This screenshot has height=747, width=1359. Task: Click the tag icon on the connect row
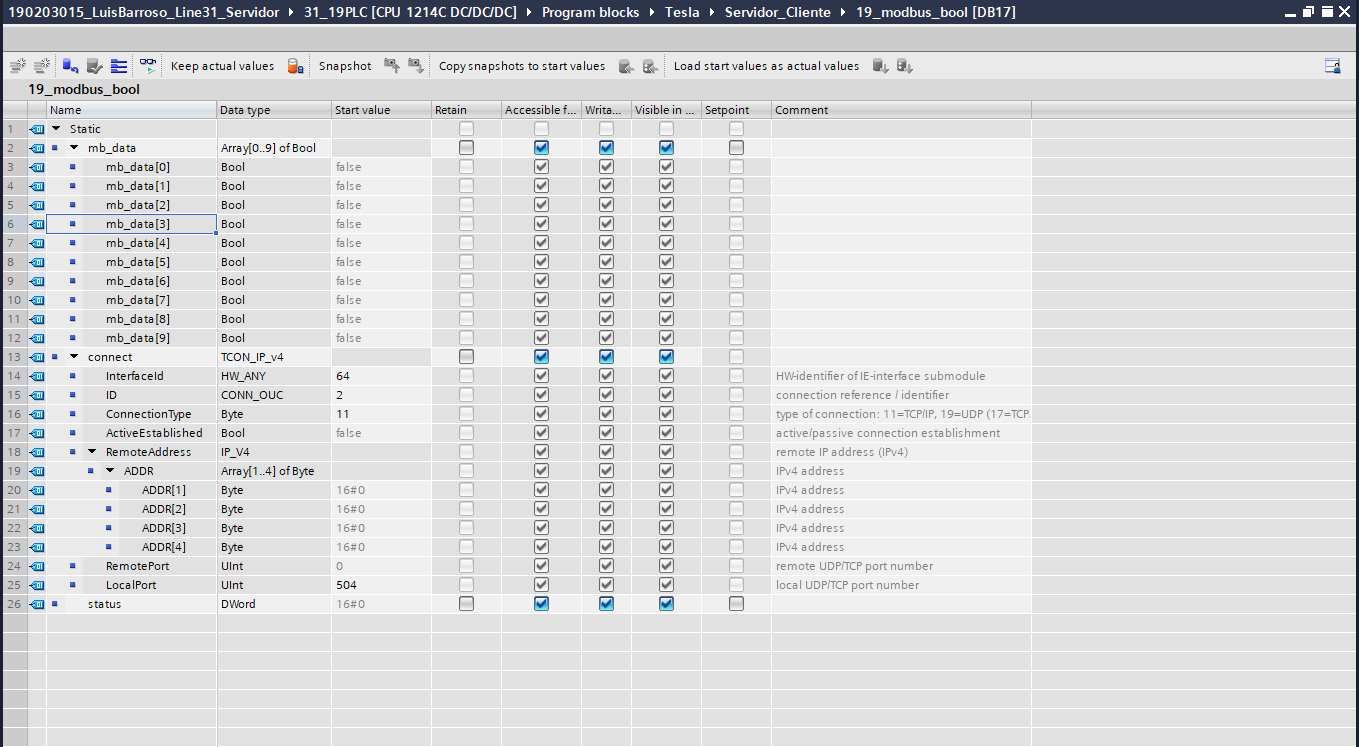coord(37,357)
